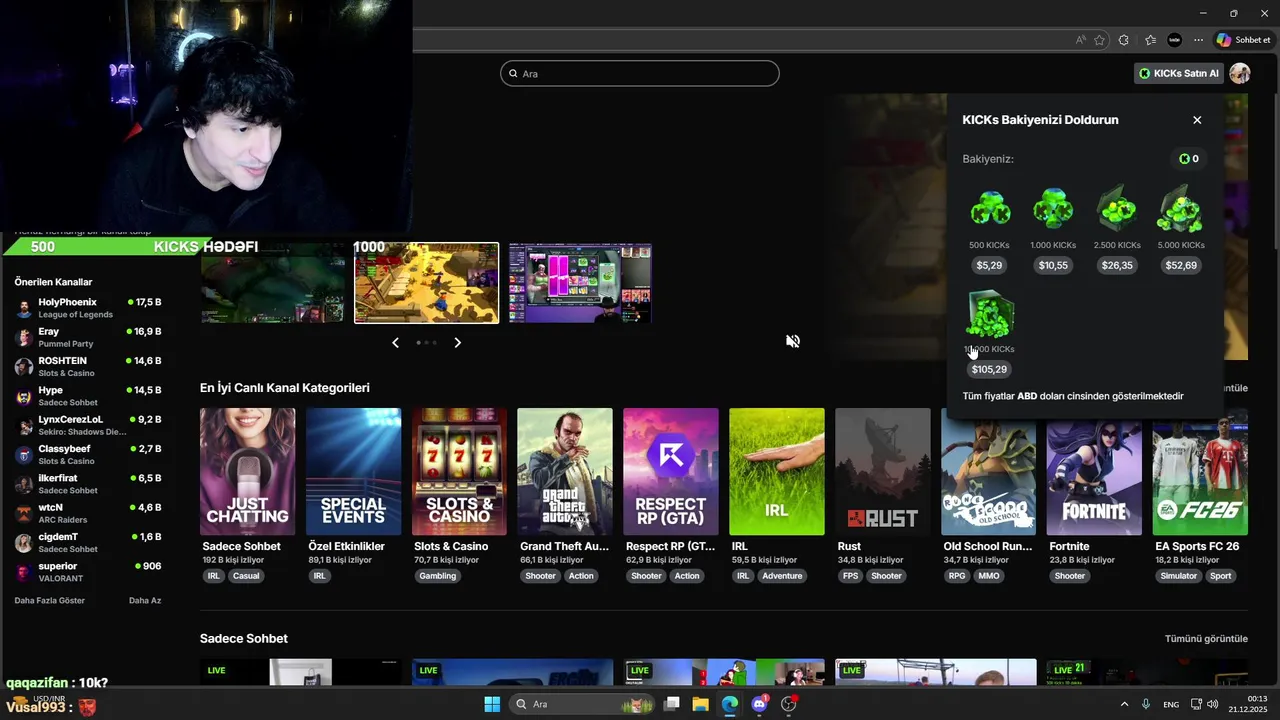Open EA Sports FC 26 category card
1280x720 pixels.
(x=1200, y=471)
